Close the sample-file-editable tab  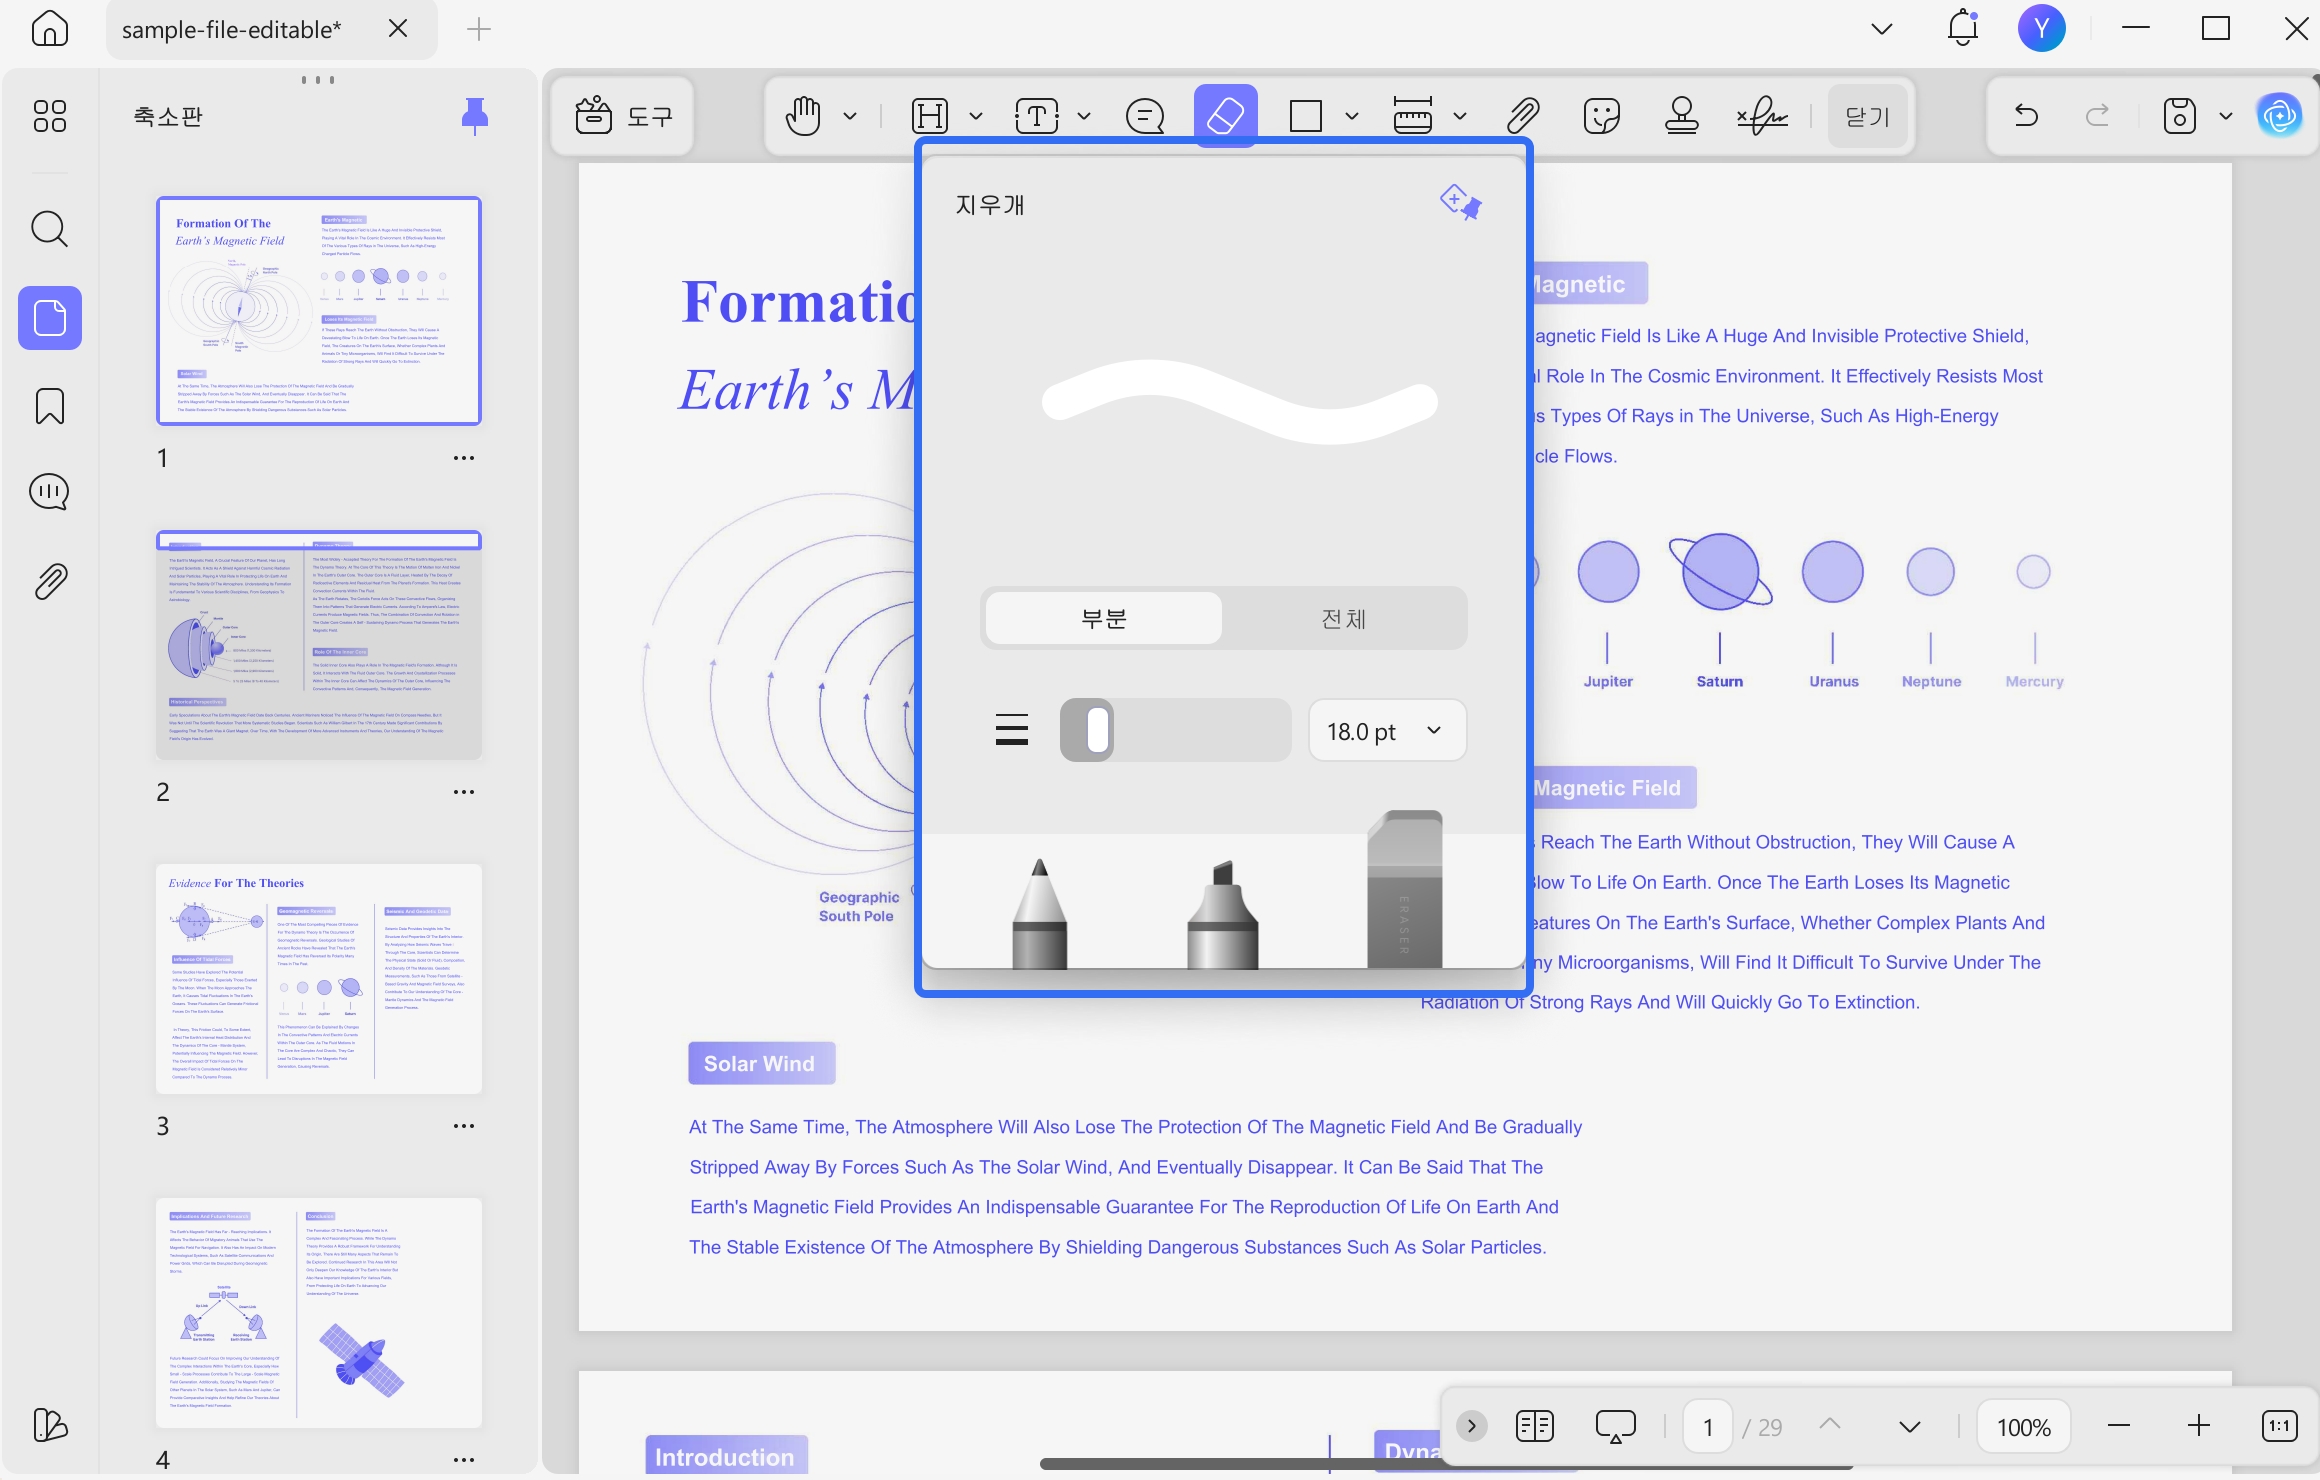[398, 29]
